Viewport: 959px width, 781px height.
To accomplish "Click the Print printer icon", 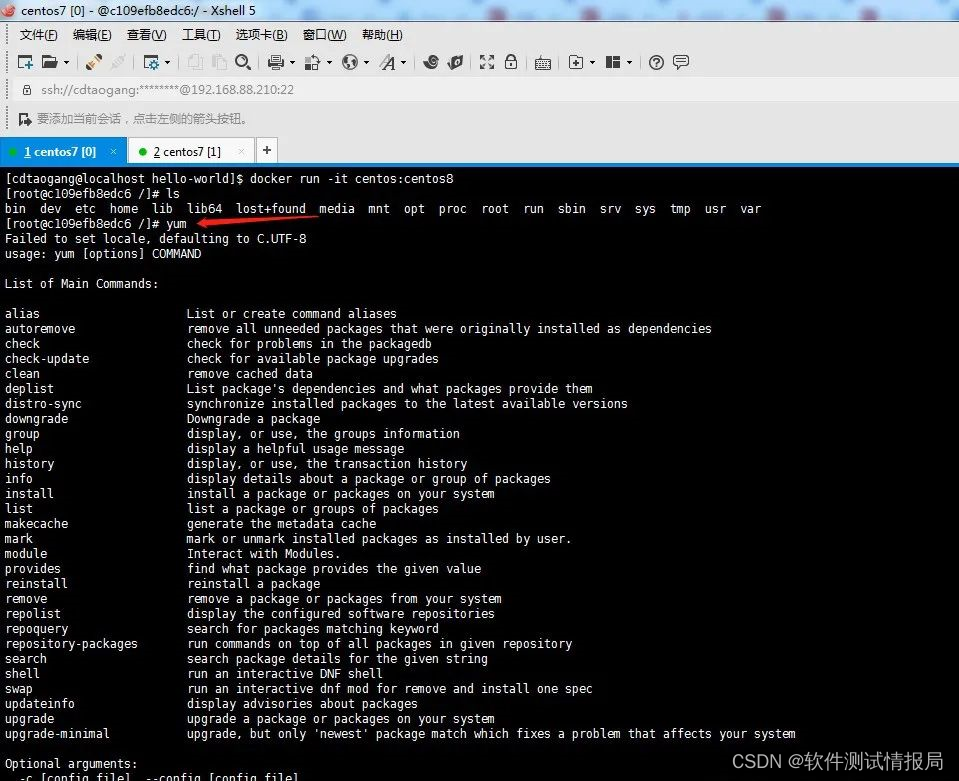I will [276, 62].
